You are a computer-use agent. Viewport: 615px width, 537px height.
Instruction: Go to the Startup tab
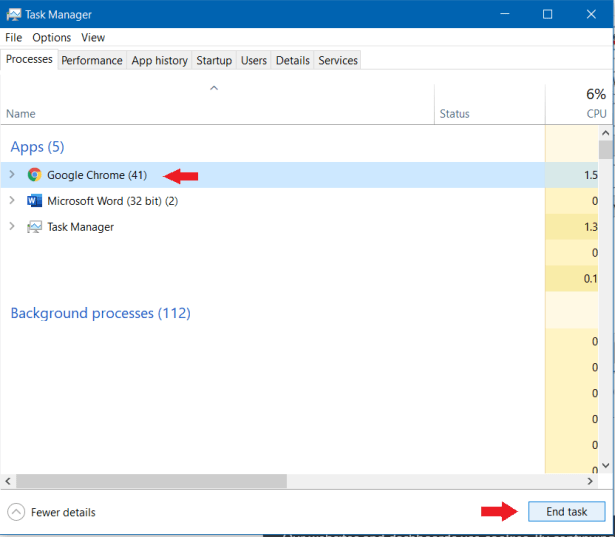click(214, 60)
